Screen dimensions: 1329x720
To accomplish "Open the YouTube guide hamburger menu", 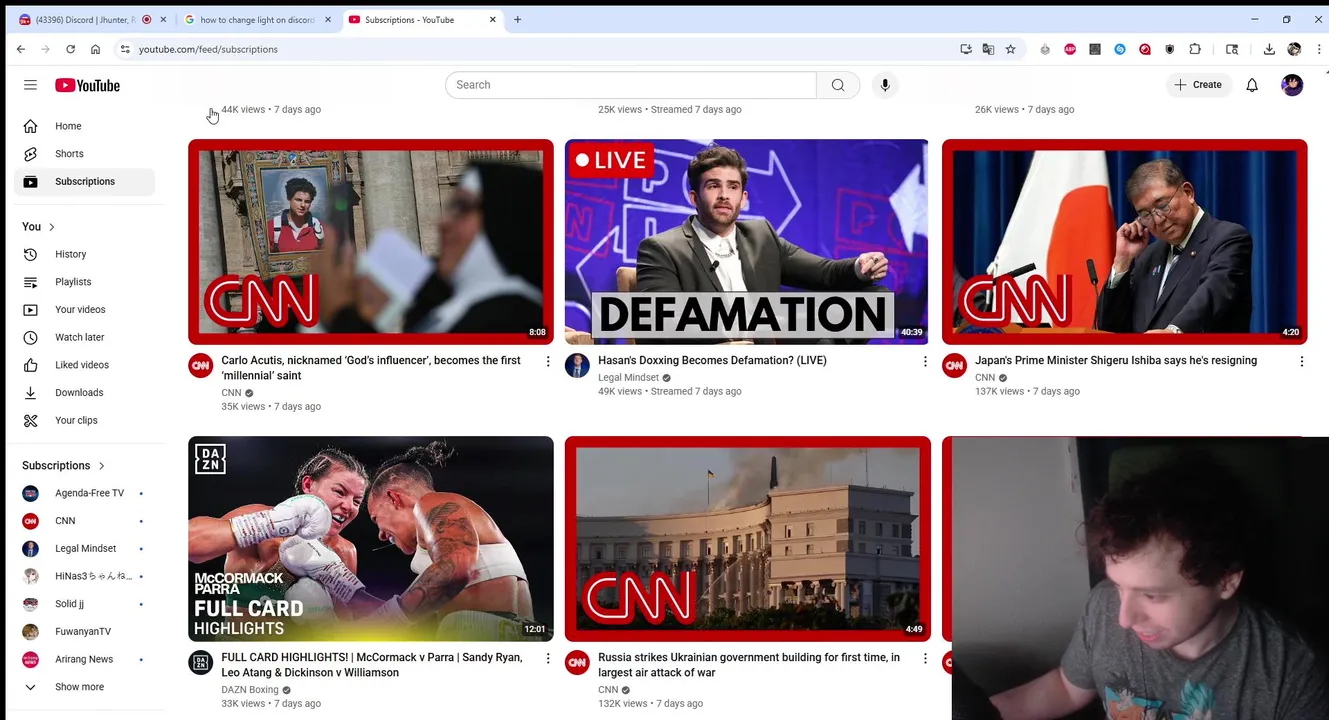I will pyautogui.click(x=30, y=85).
